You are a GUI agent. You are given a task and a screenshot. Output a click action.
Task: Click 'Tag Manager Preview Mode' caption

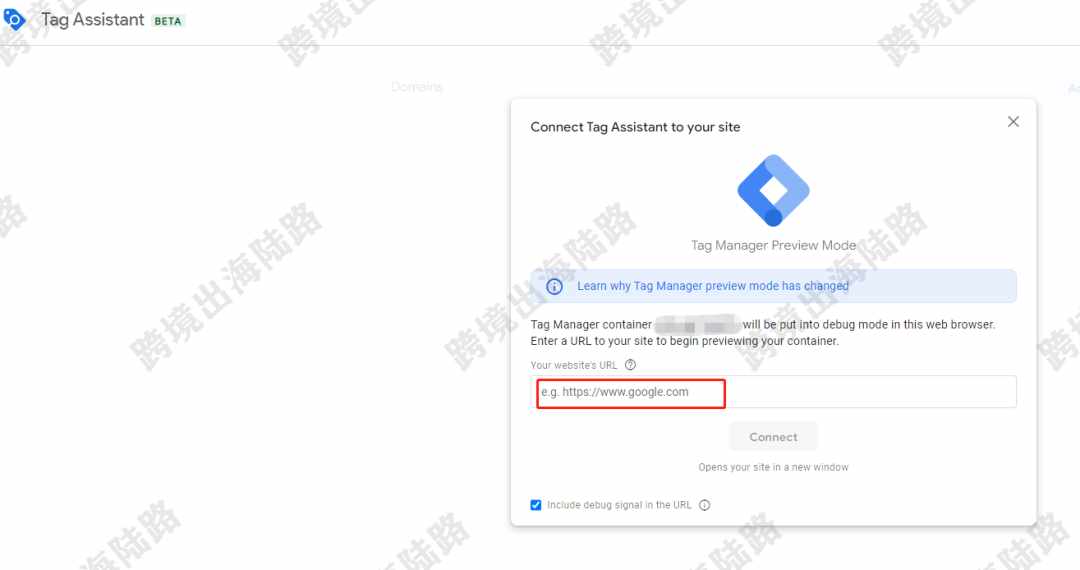tap(773, 246)
